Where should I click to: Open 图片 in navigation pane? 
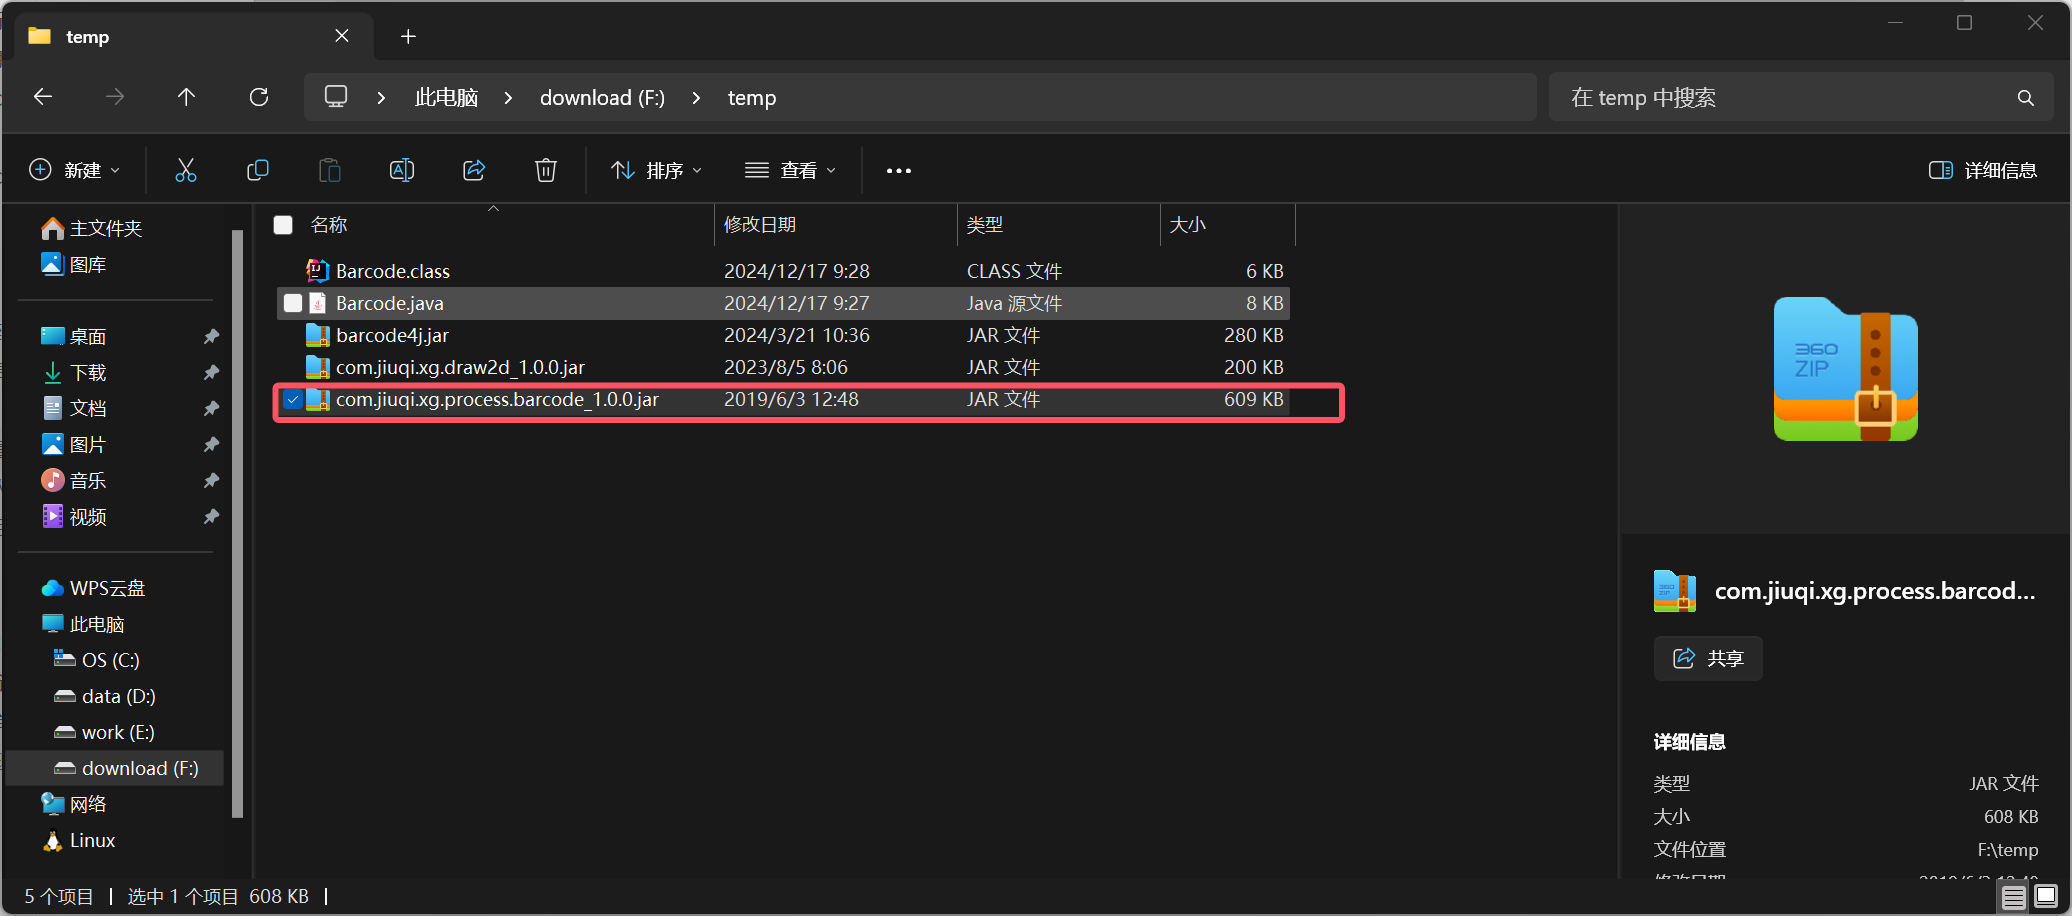[74, 445]
